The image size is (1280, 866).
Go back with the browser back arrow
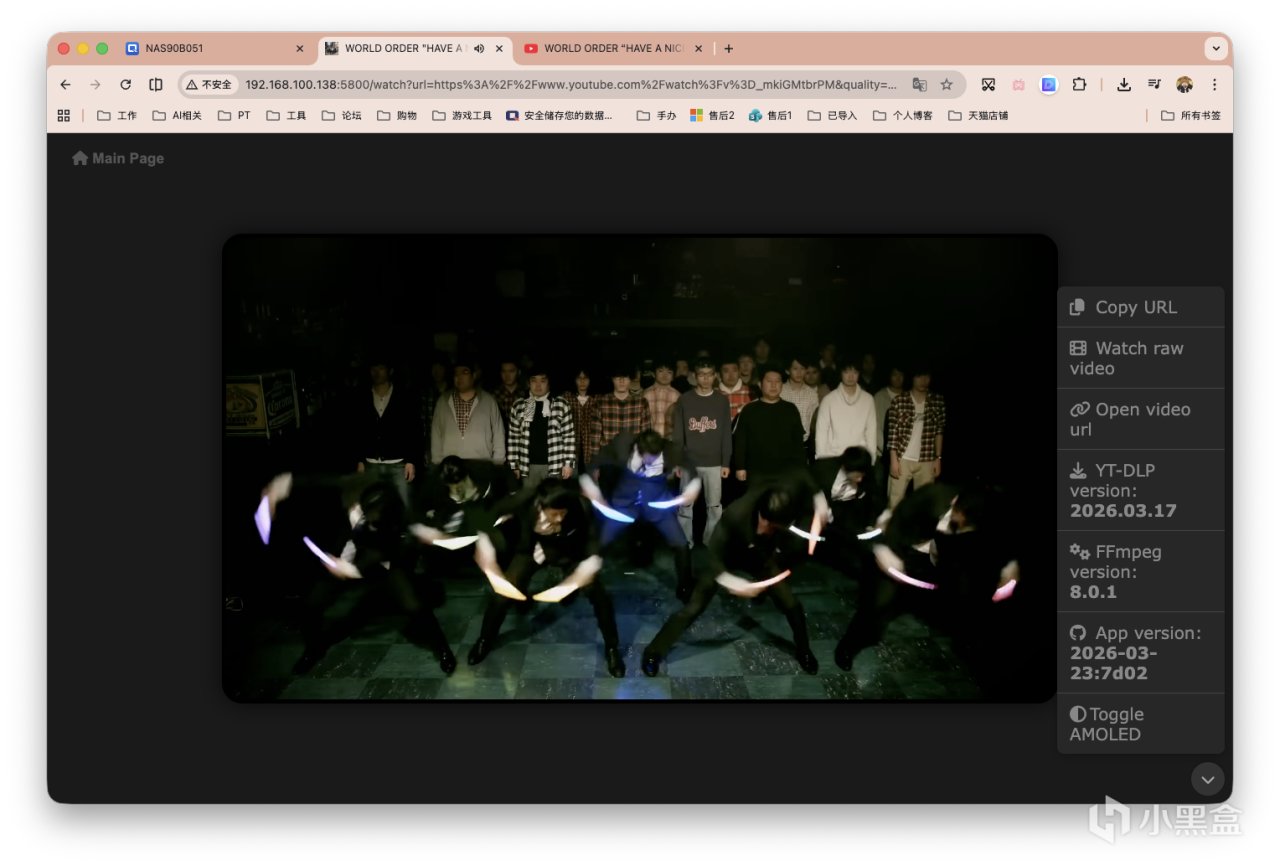[x=66, y=85]
